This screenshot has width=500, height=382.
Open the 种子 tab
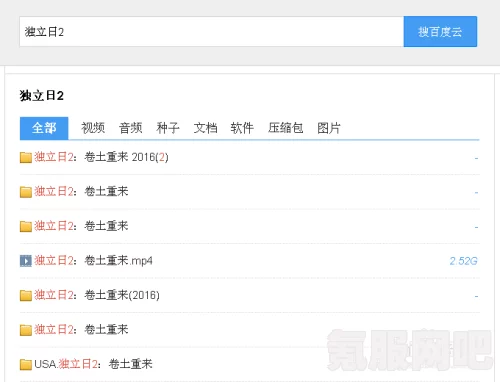[x=168, y=128]
